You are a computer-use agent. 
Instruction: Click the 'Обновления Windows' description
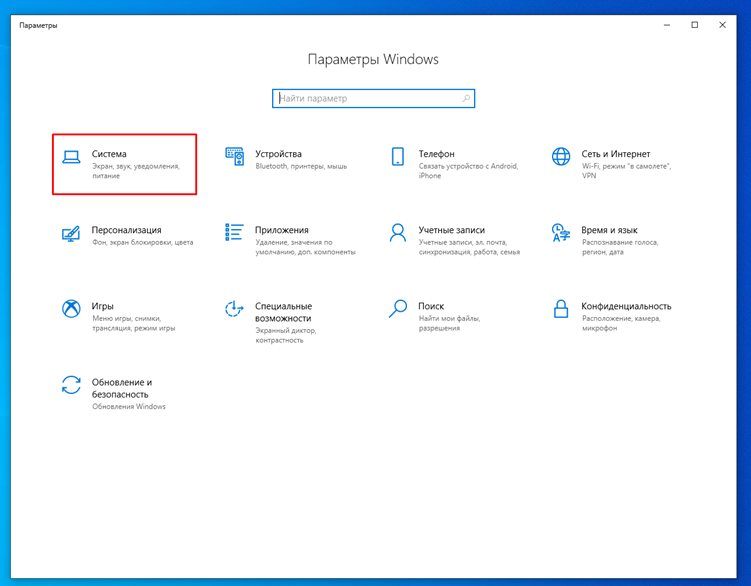[x=129, y=406]
